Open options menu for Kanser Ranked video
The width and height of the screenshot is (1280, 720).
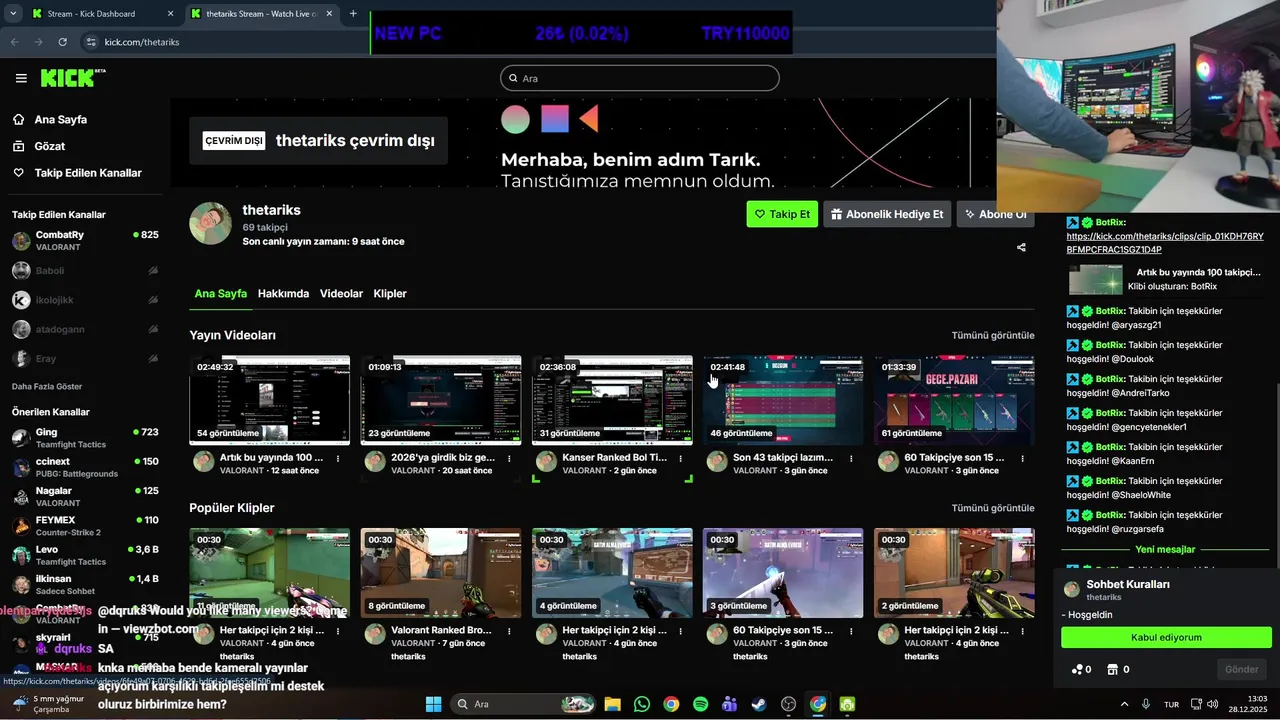(680, 458)
